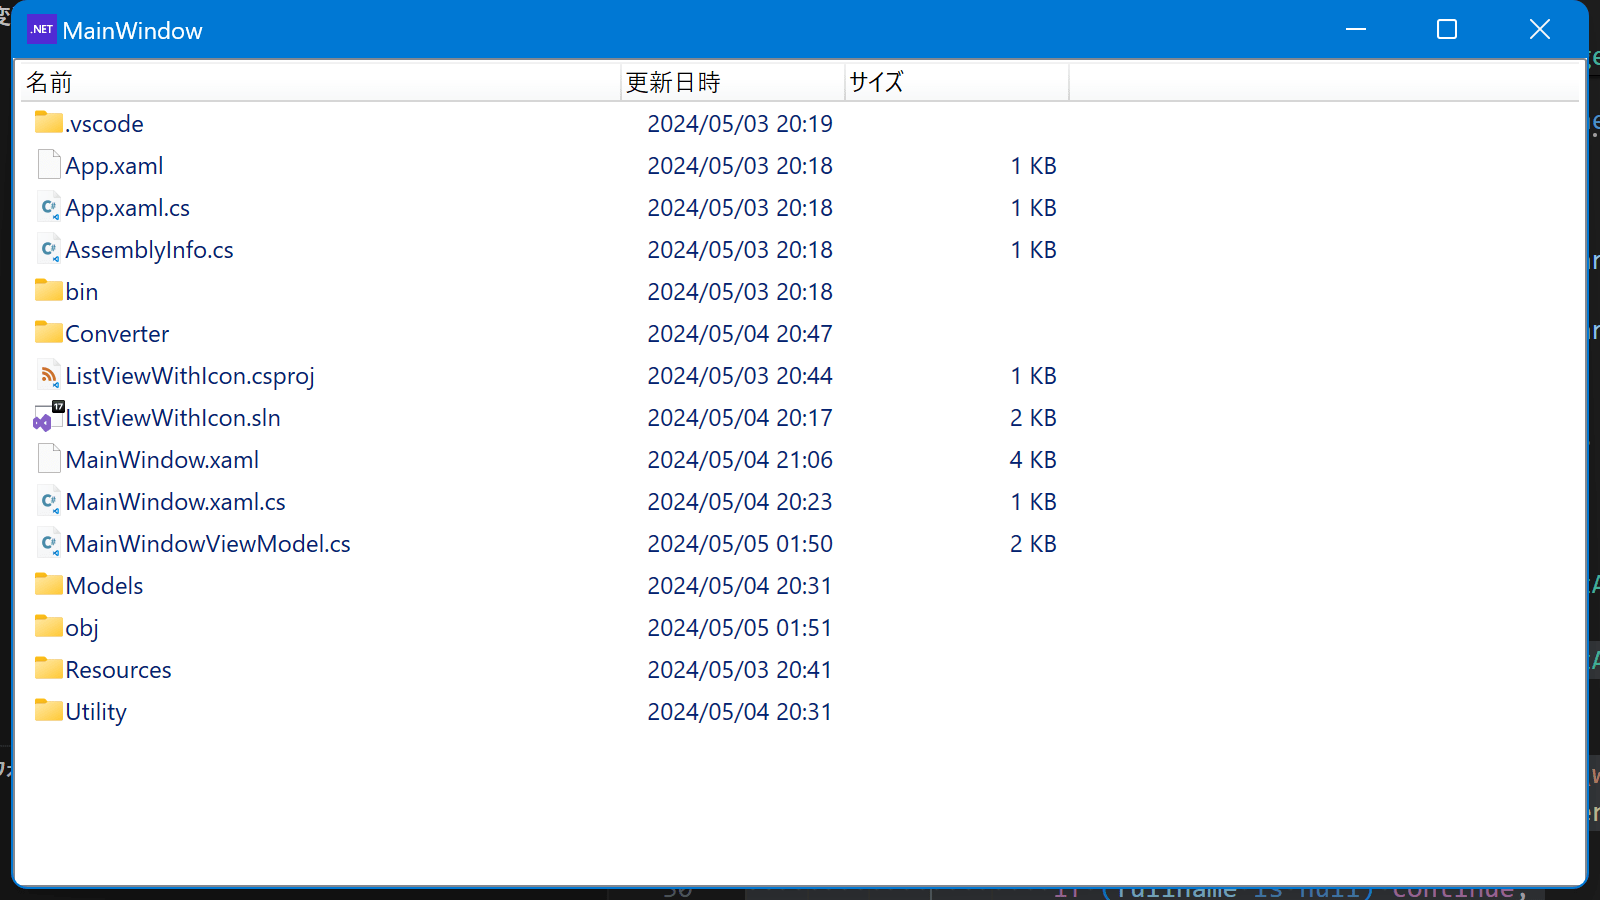The width and height of the screenshot is (1600, 900).
Task: Click the C# icon next to MainWindowViewModel.cs
Action: click(48, 543)
